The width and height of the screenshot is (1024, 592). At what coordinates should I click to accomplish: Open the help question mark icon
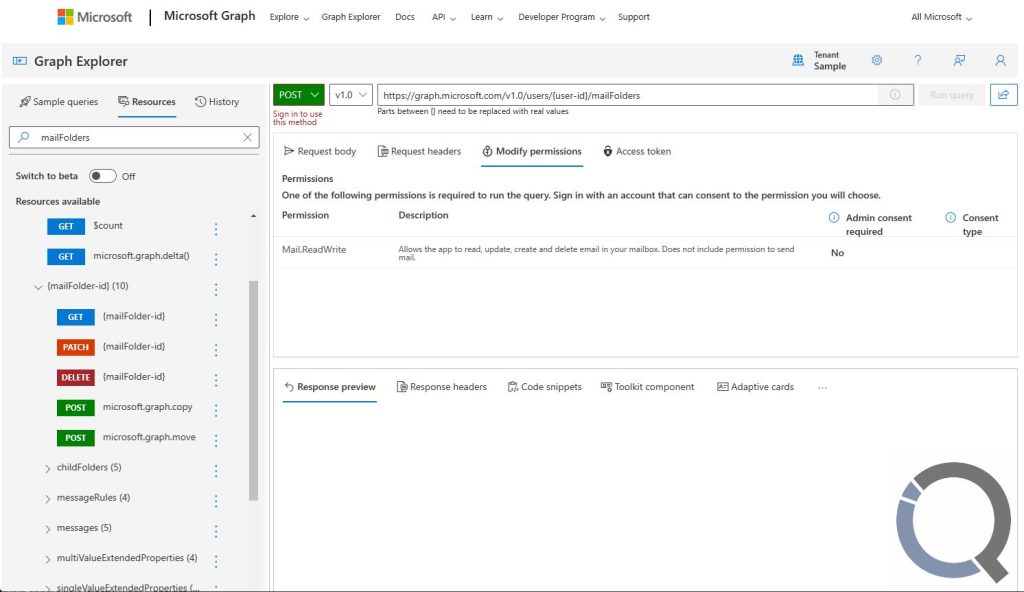click(918, 60)
